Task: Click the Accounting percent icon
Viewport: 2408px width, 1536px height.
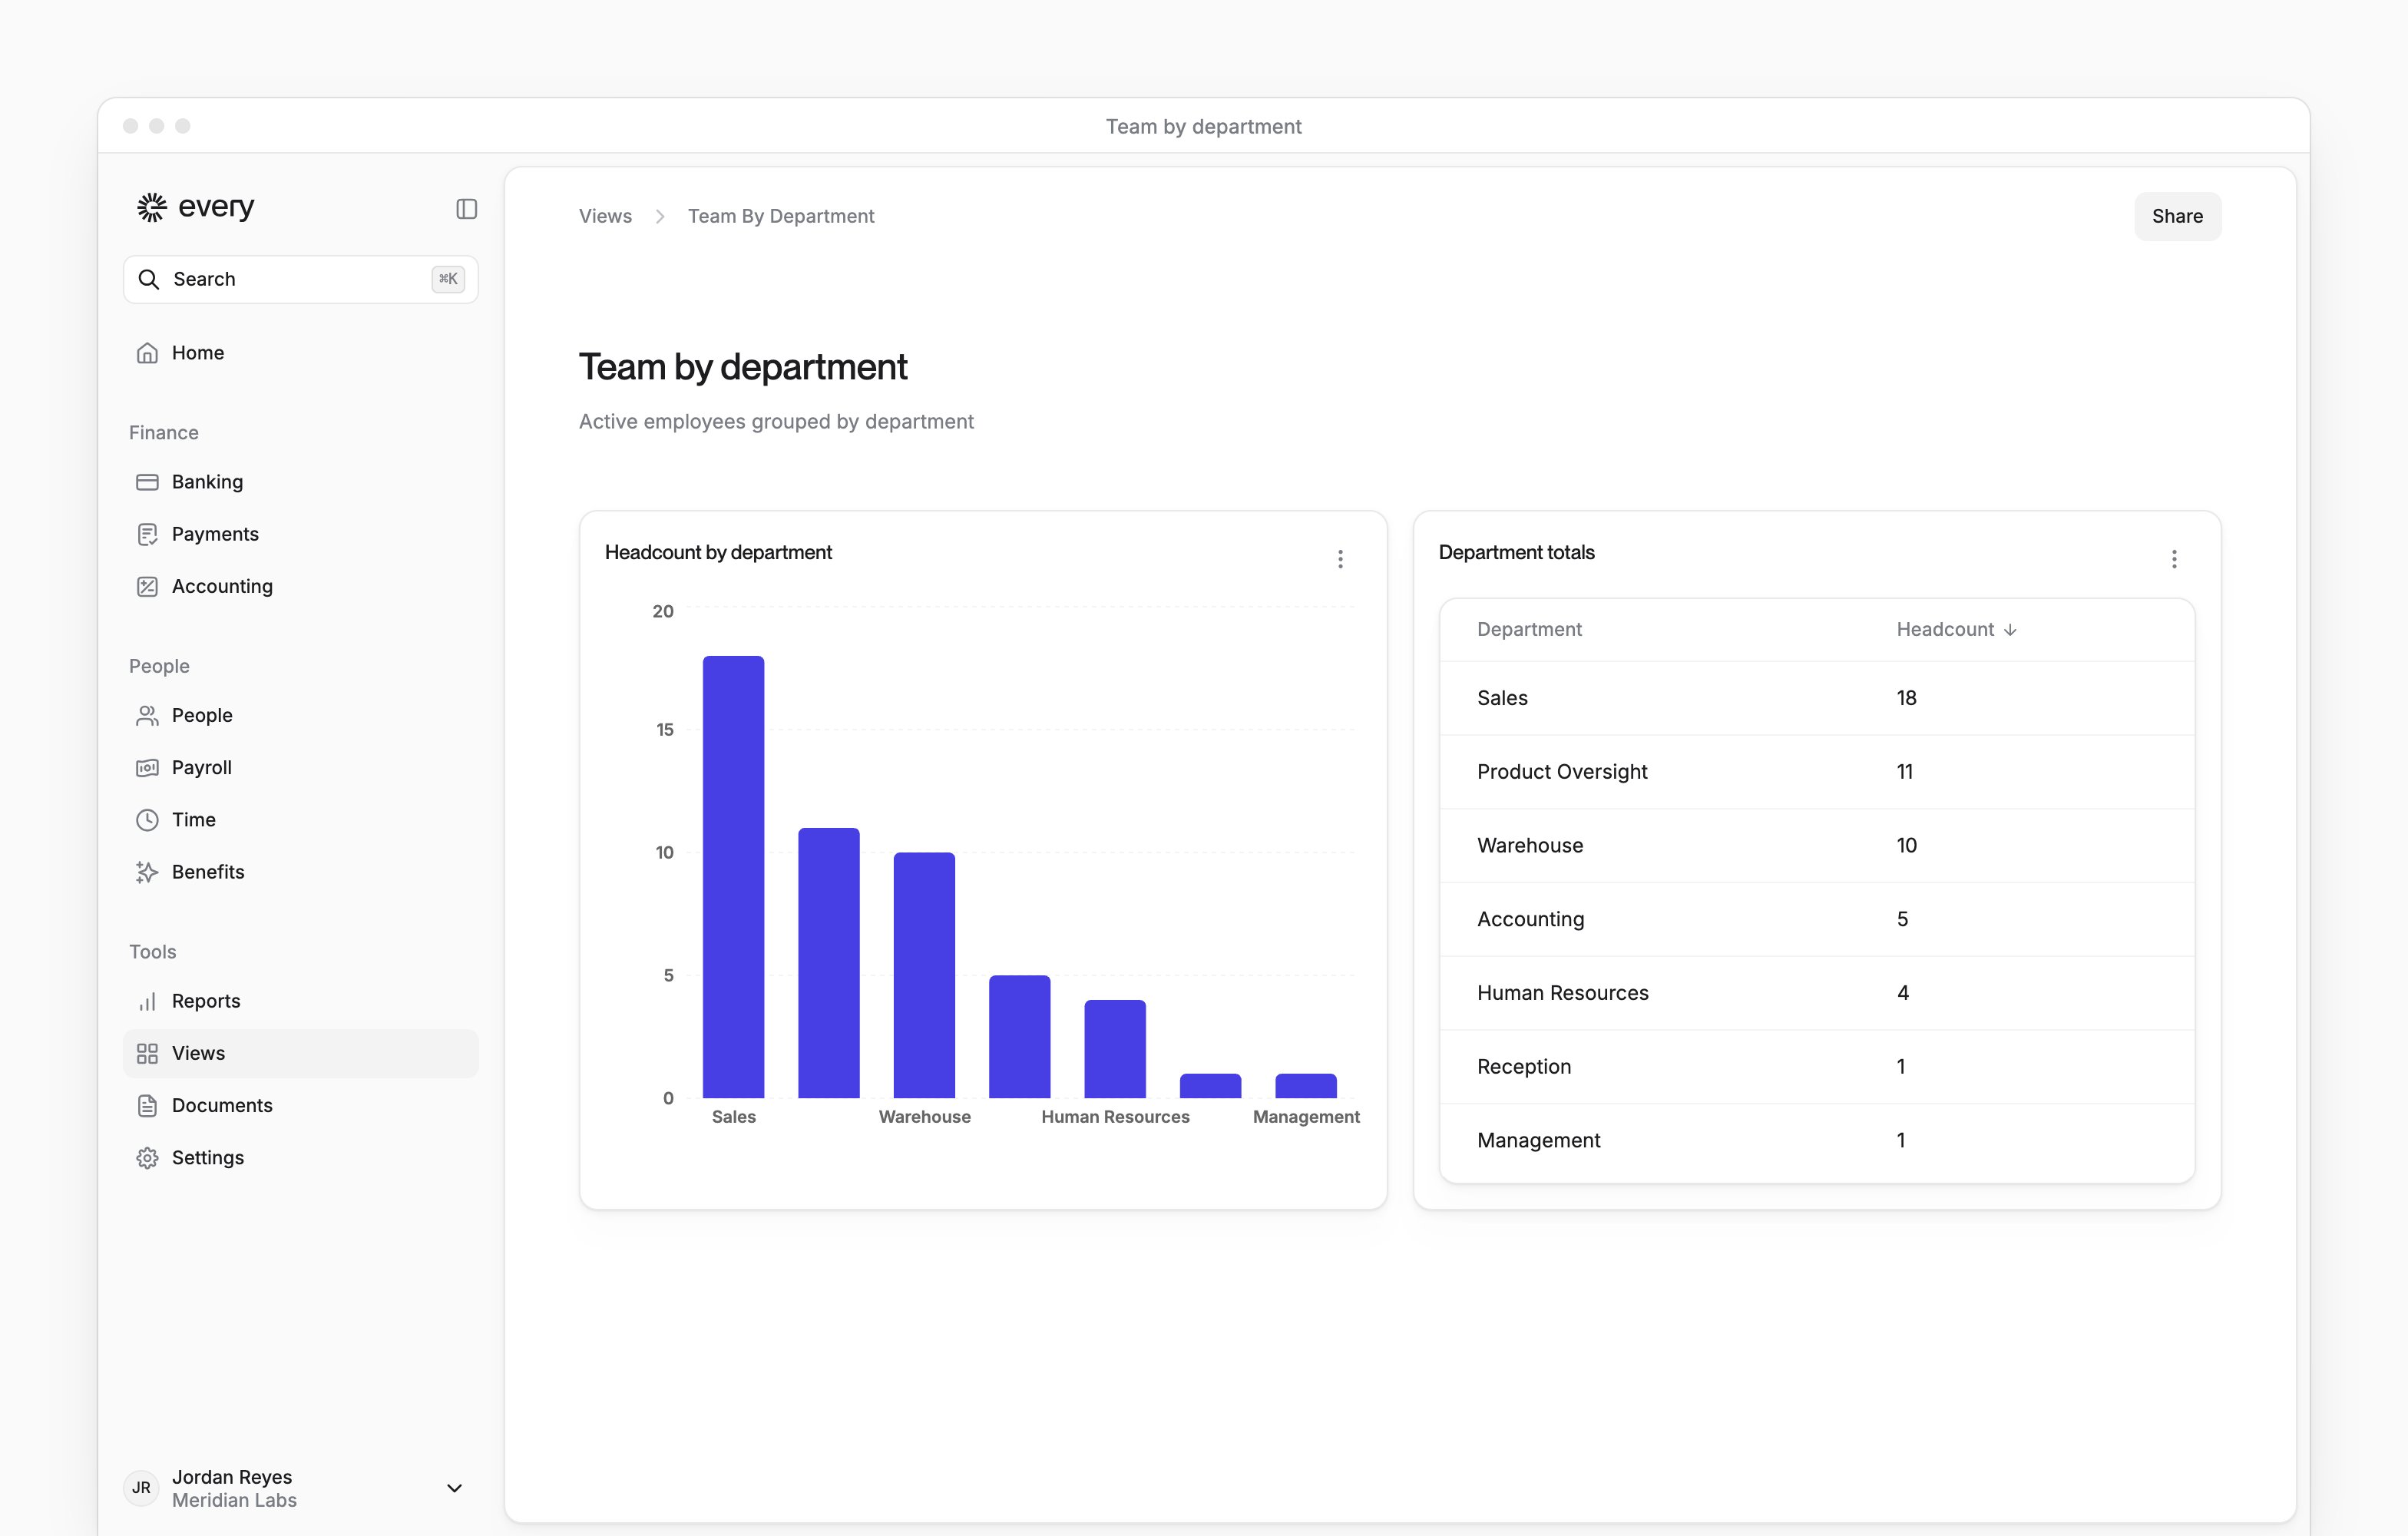Action: coord(147,586)
